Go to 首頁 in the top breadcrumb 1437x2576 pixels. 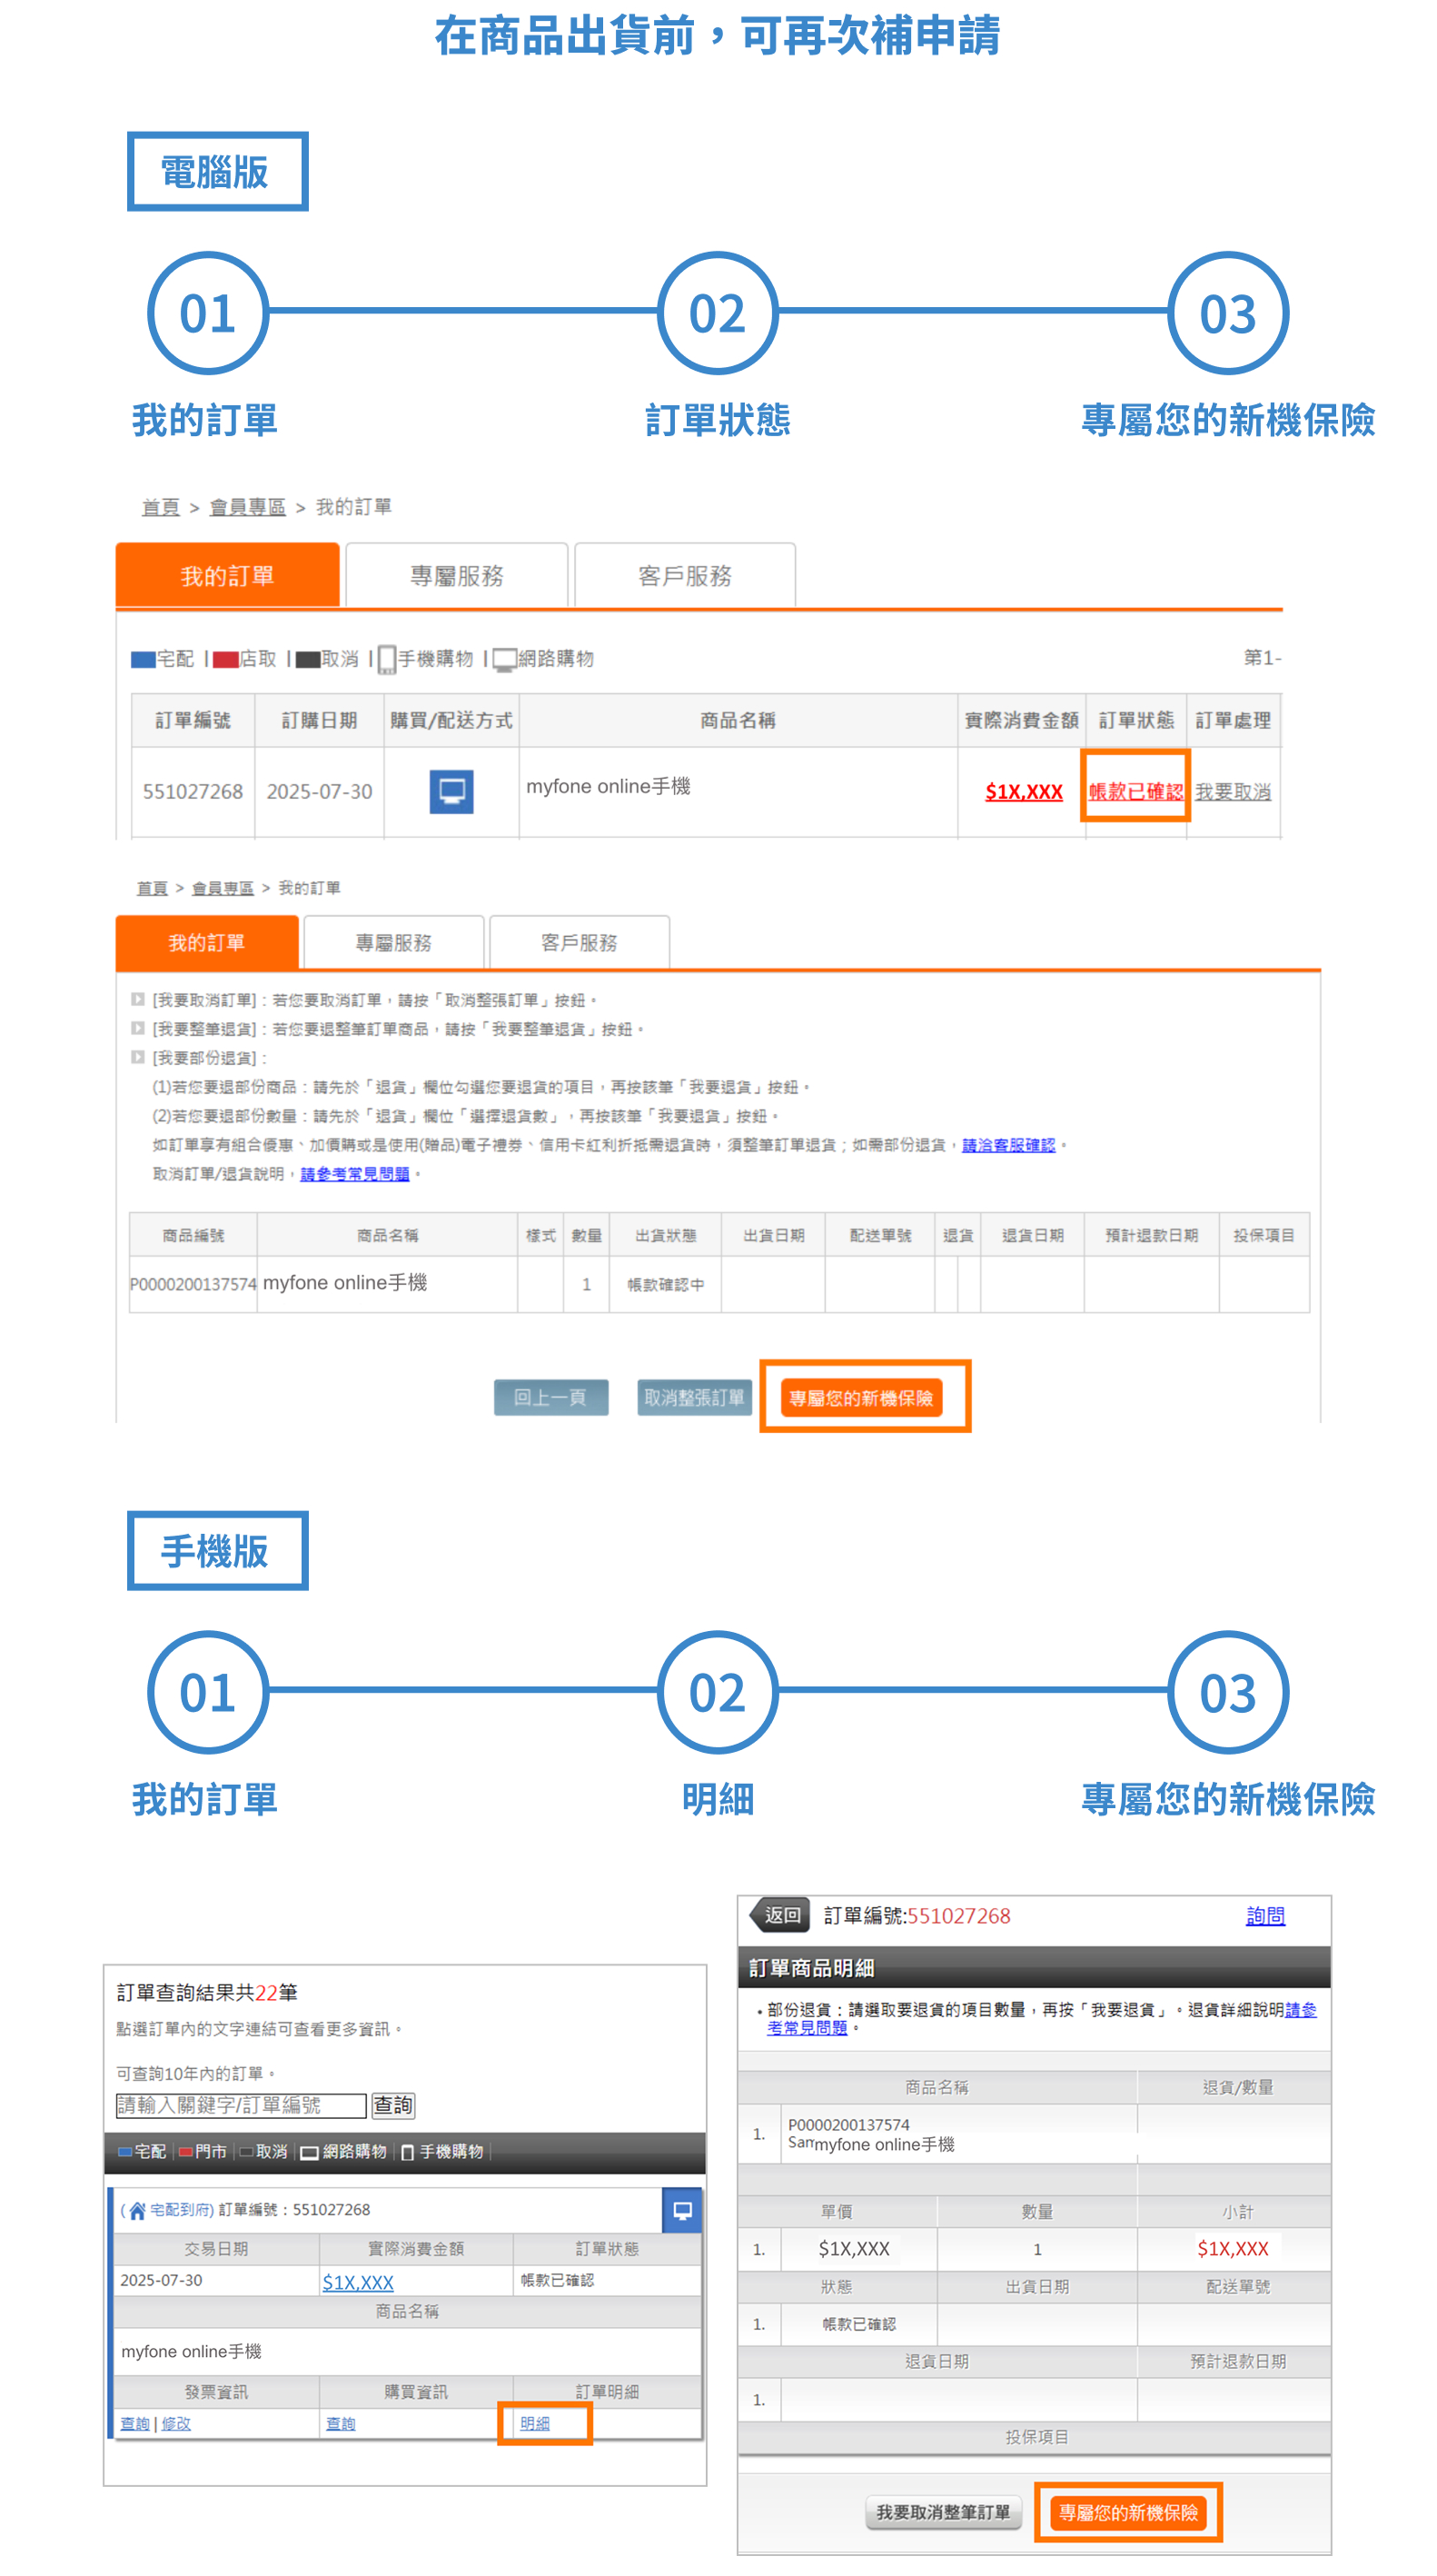[160, 507]
